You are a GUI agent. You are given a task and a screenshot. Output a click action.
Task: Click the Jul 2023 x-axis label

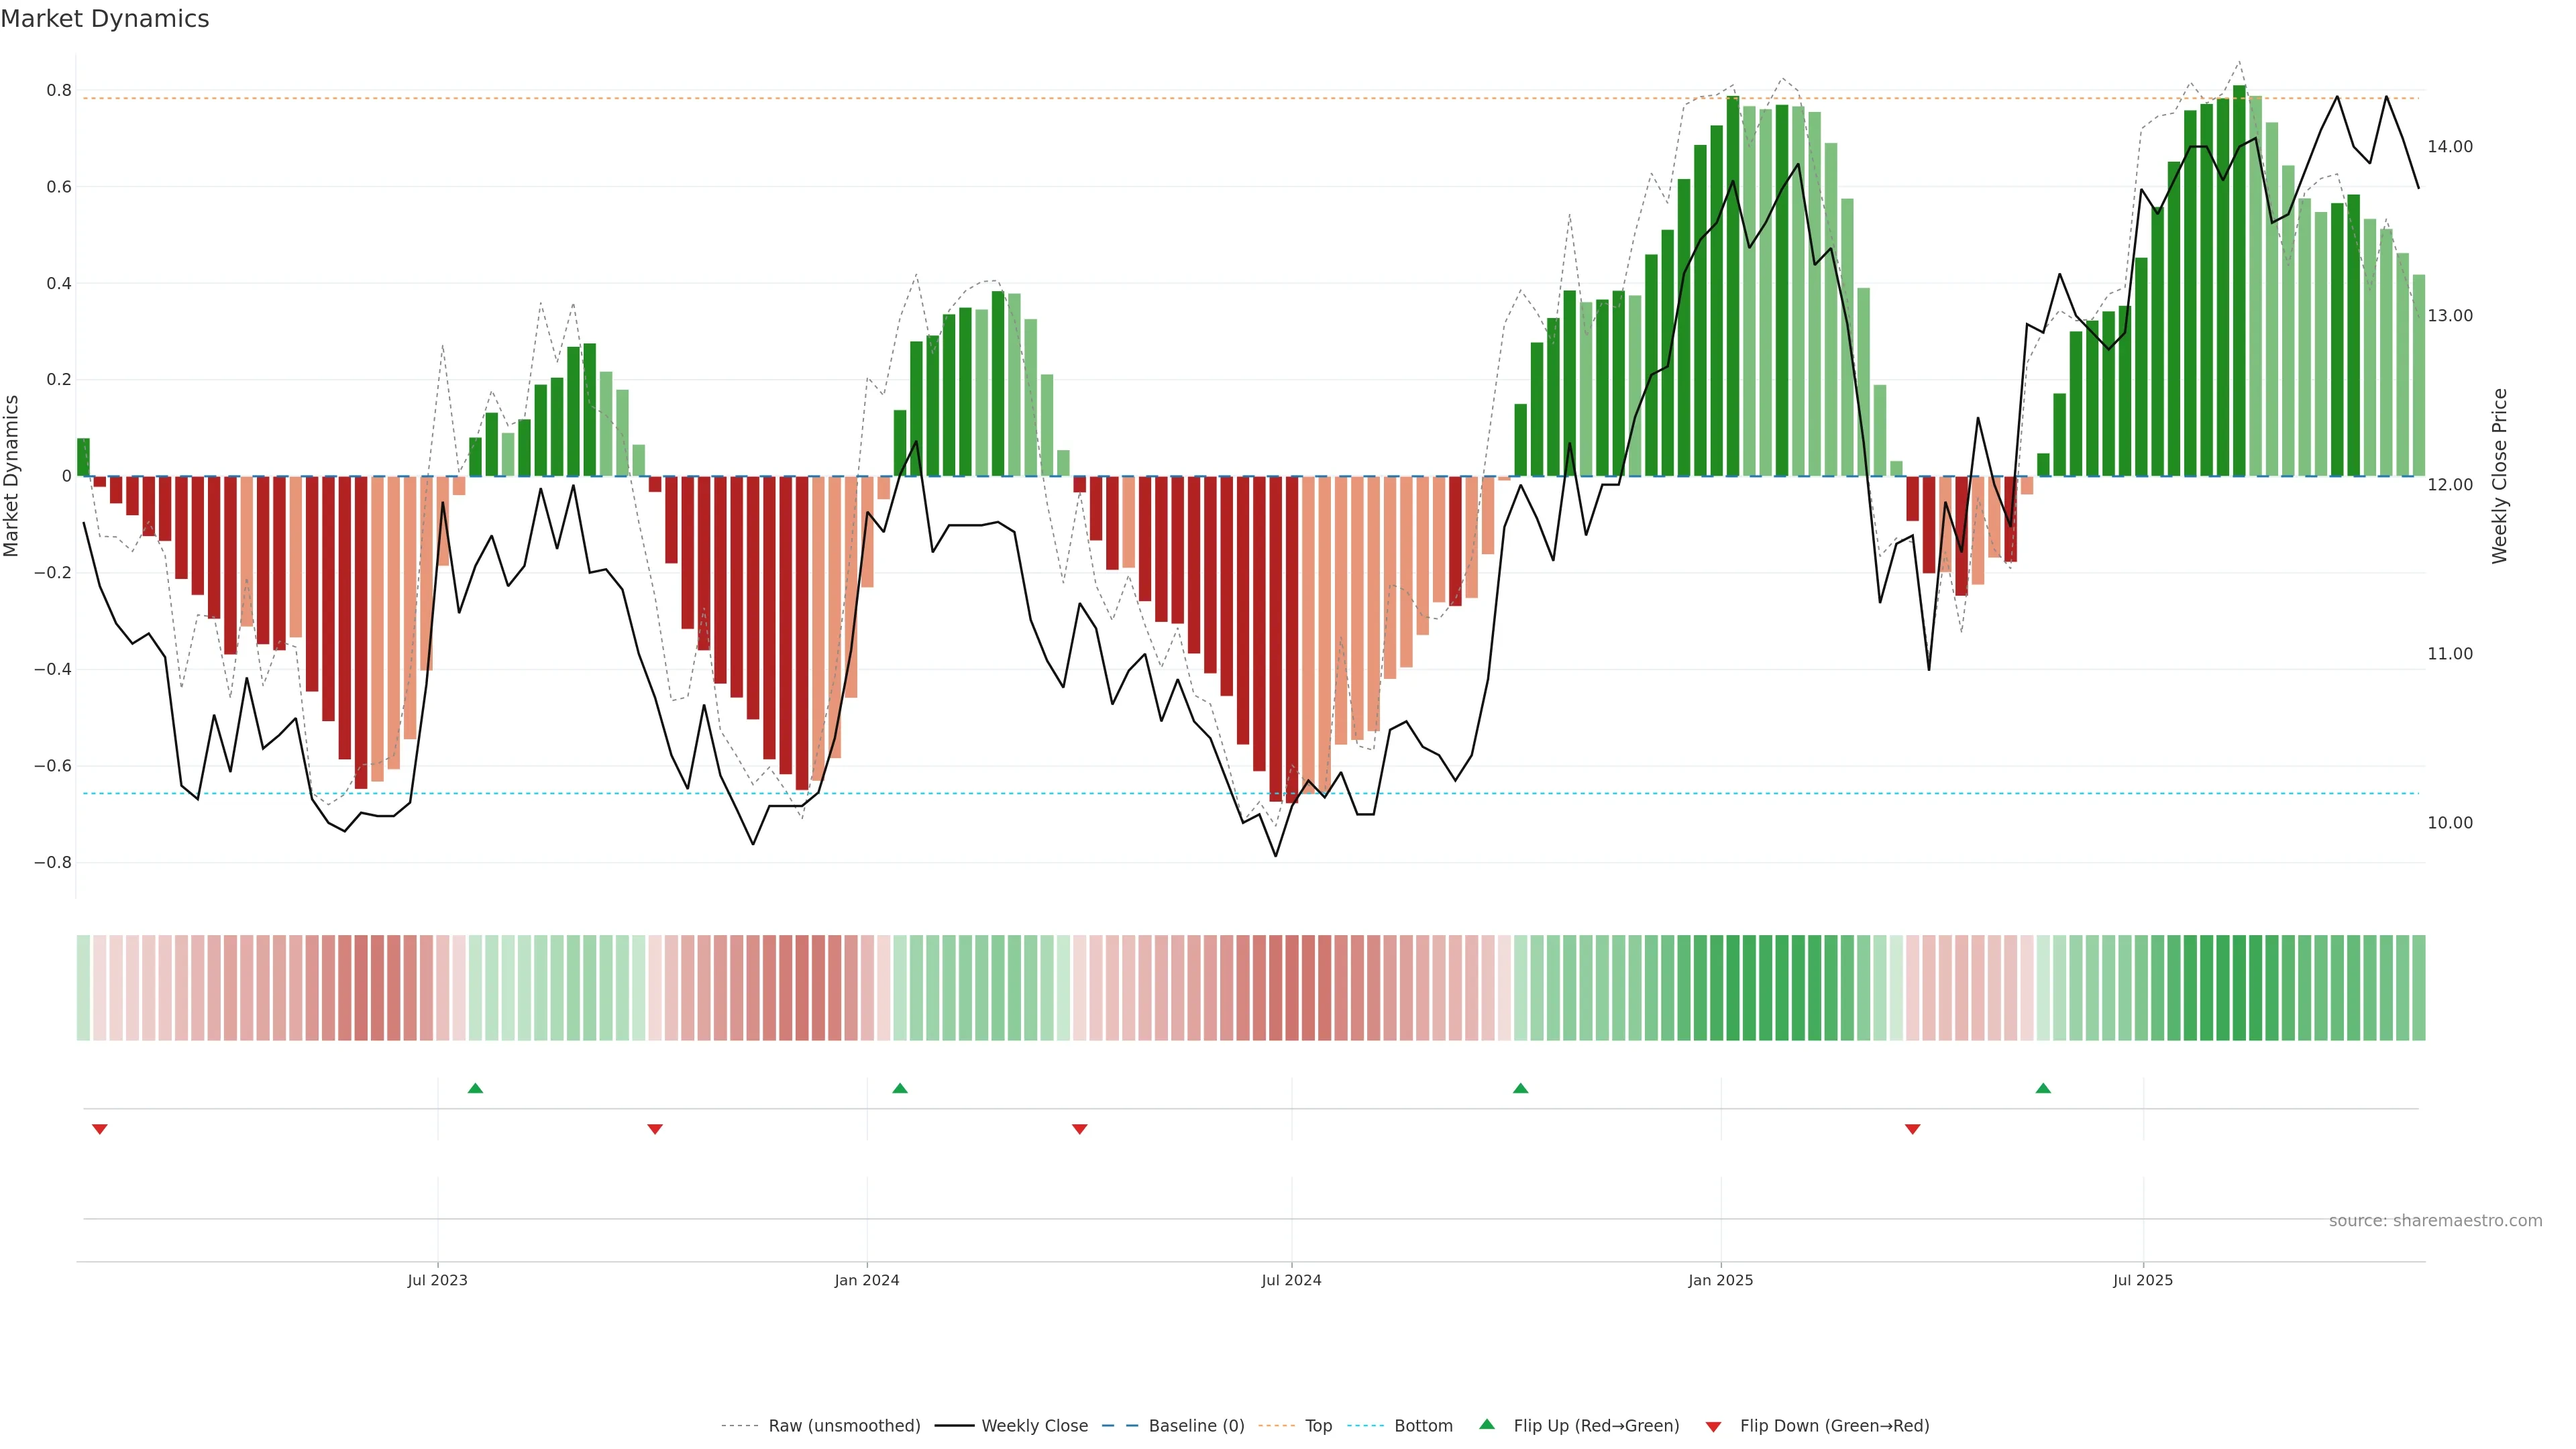(x=437, y=1280)
